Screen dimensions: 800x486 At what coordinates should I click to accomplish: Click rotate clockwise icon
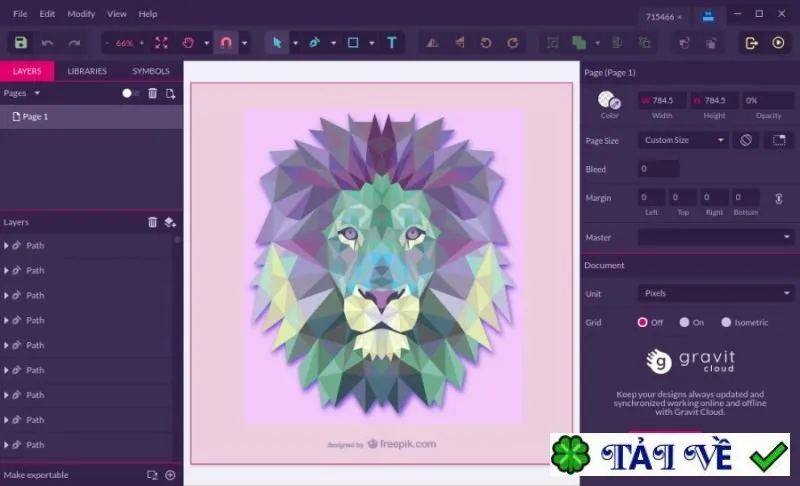(x=513, y=43)
